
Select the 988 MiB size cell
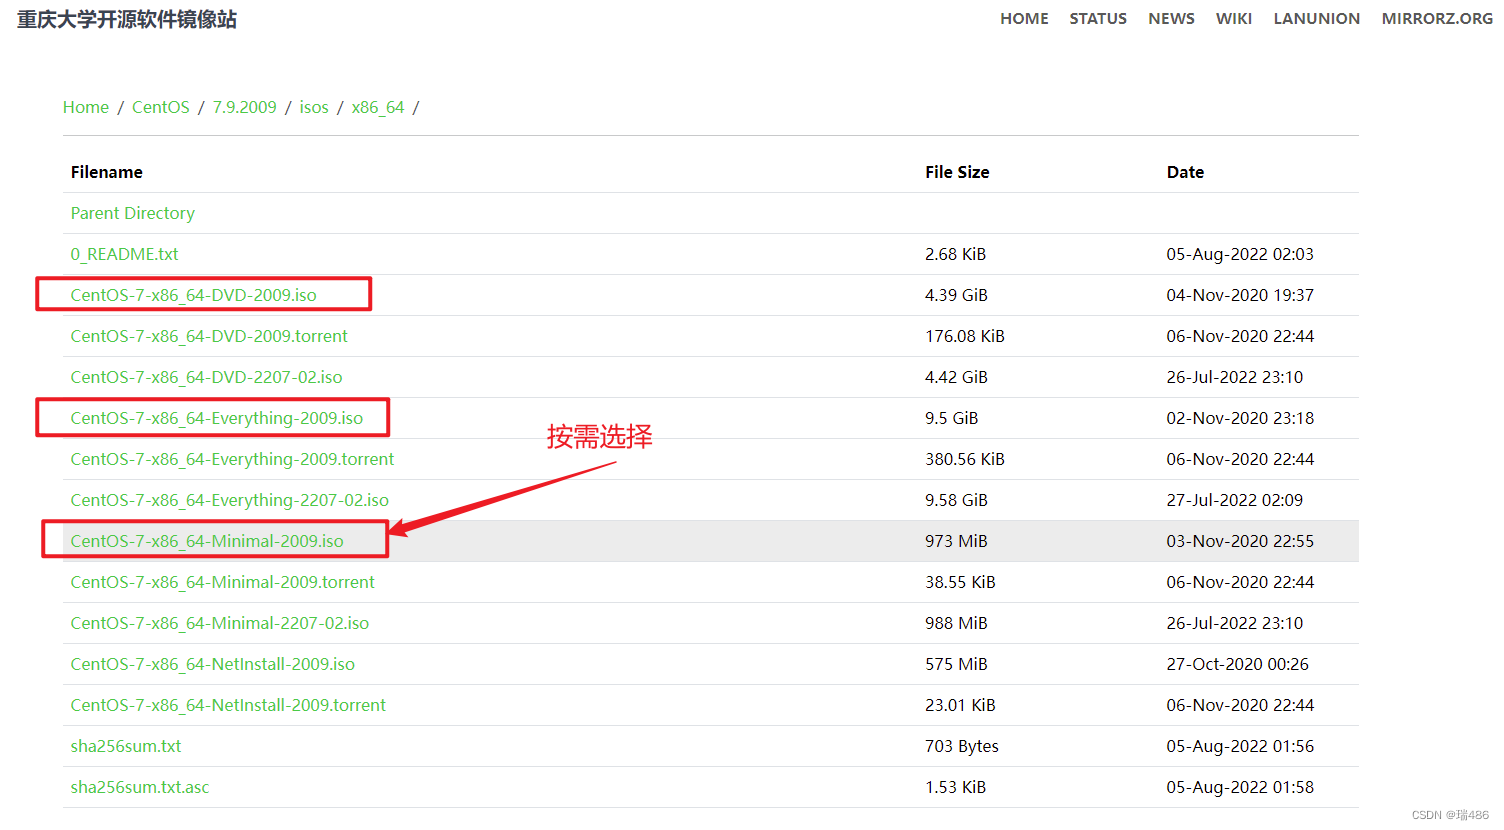coord(956,623)
